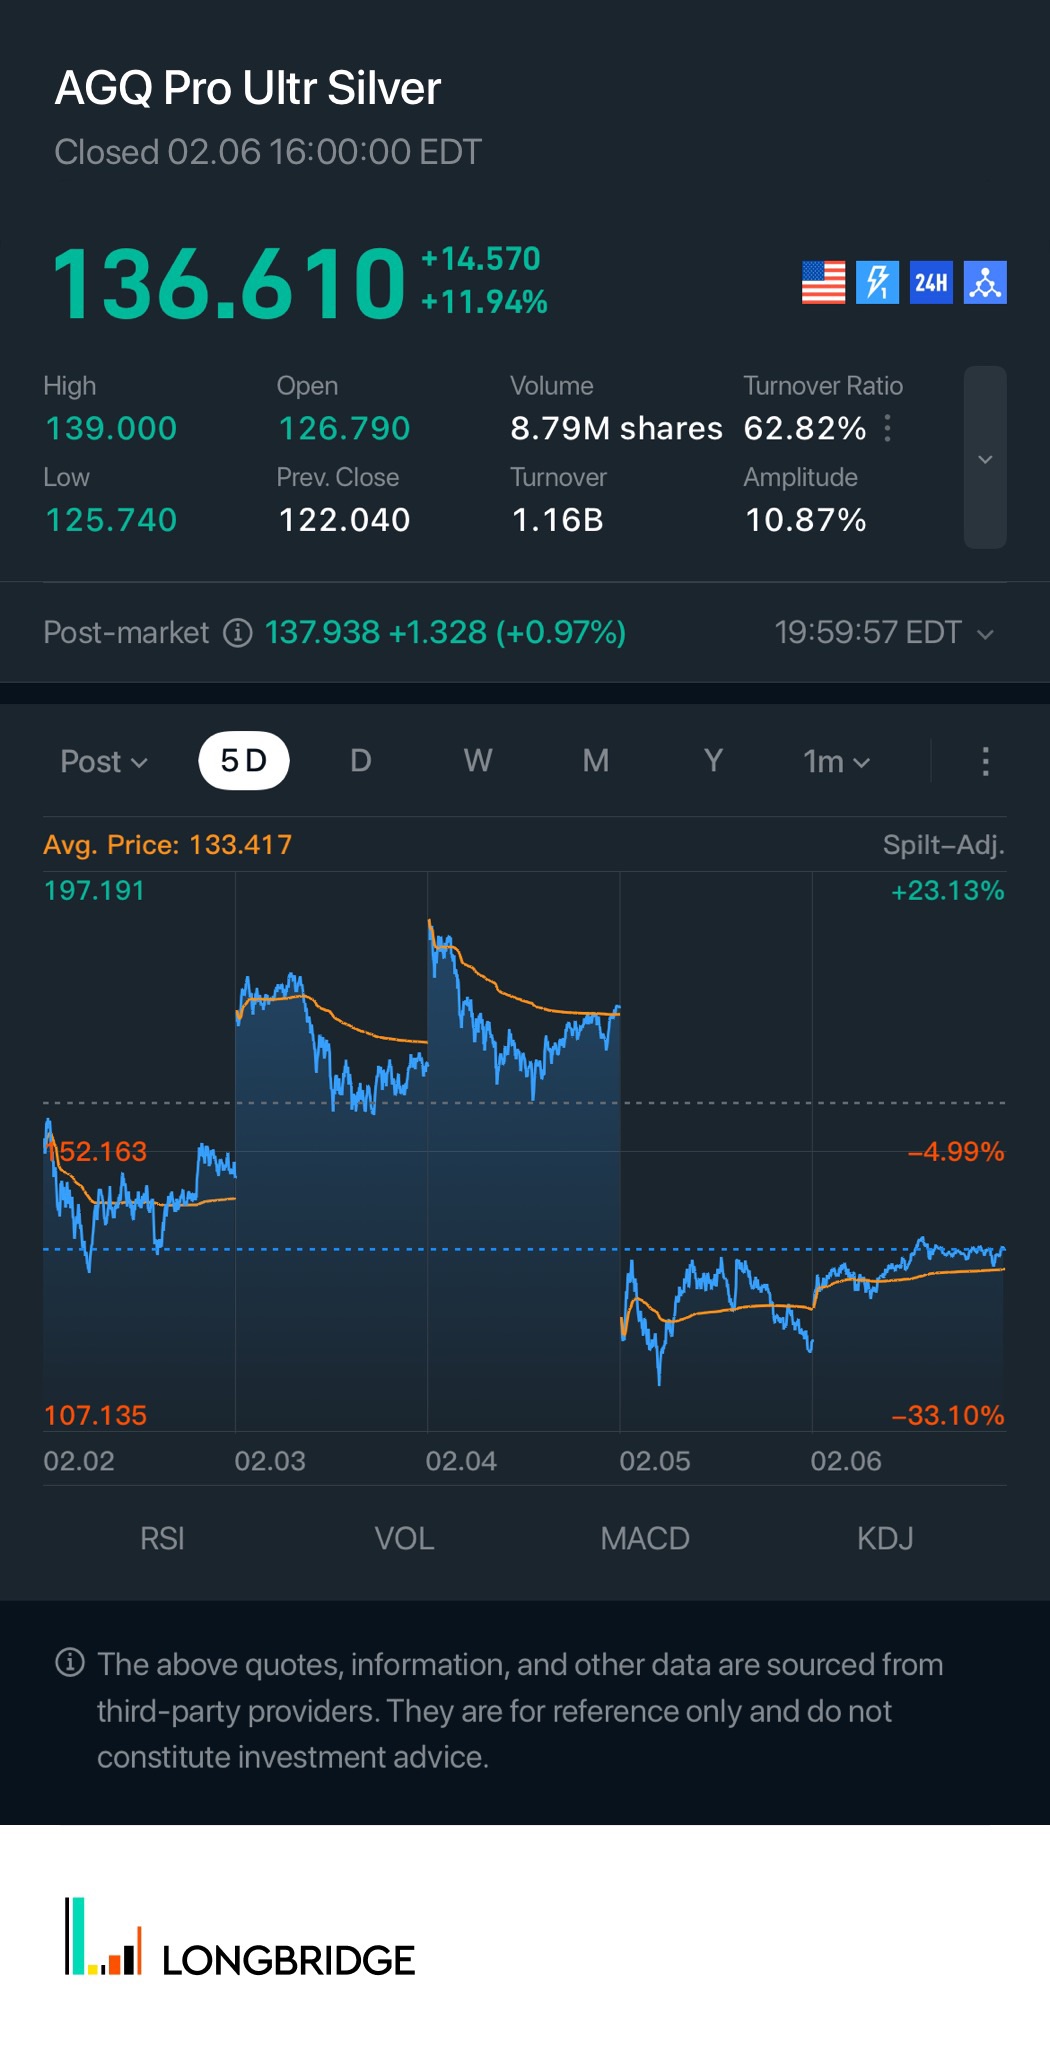The width and height of the screenshot is (1050, 2059).
Task: Toggle the KDJ indicator
Action: coord(885,1538)
